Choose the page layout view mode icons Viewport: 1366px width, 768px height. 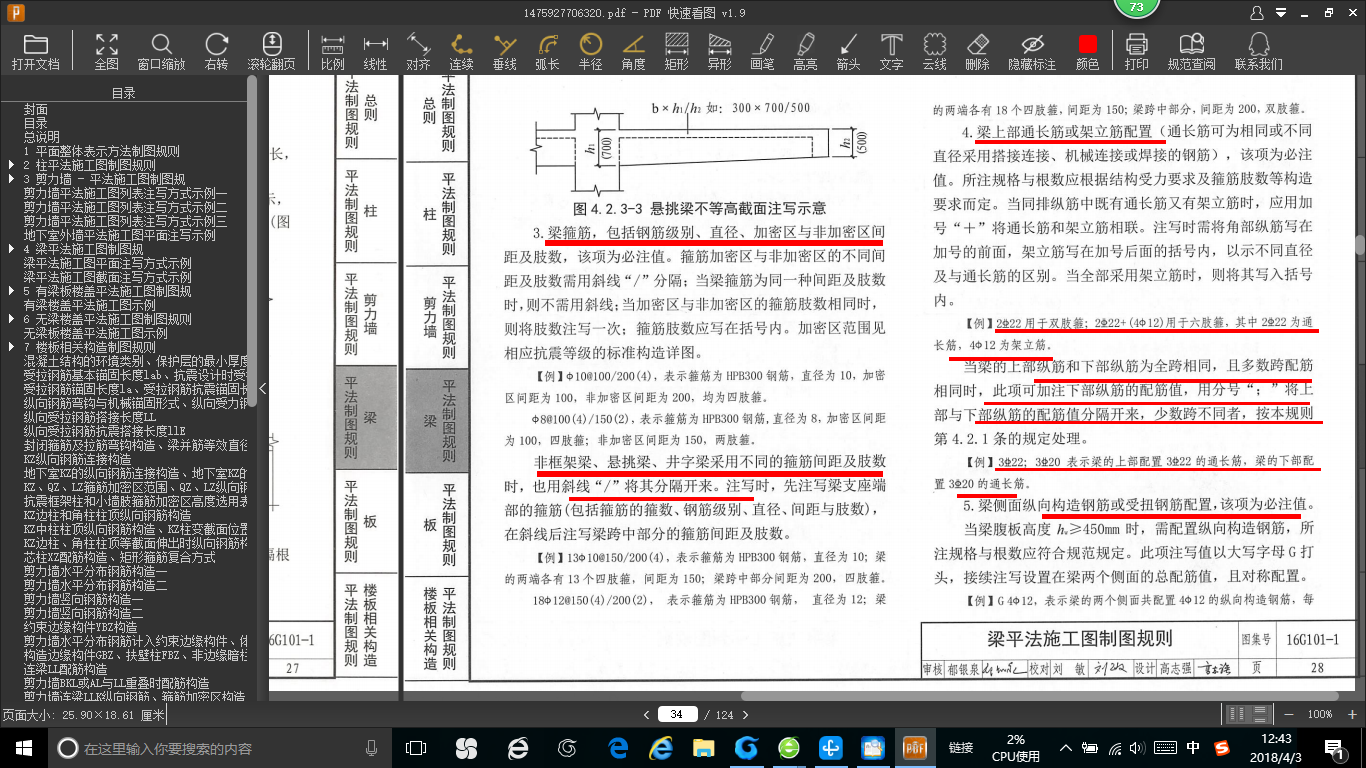click(x=1249, y=714)
